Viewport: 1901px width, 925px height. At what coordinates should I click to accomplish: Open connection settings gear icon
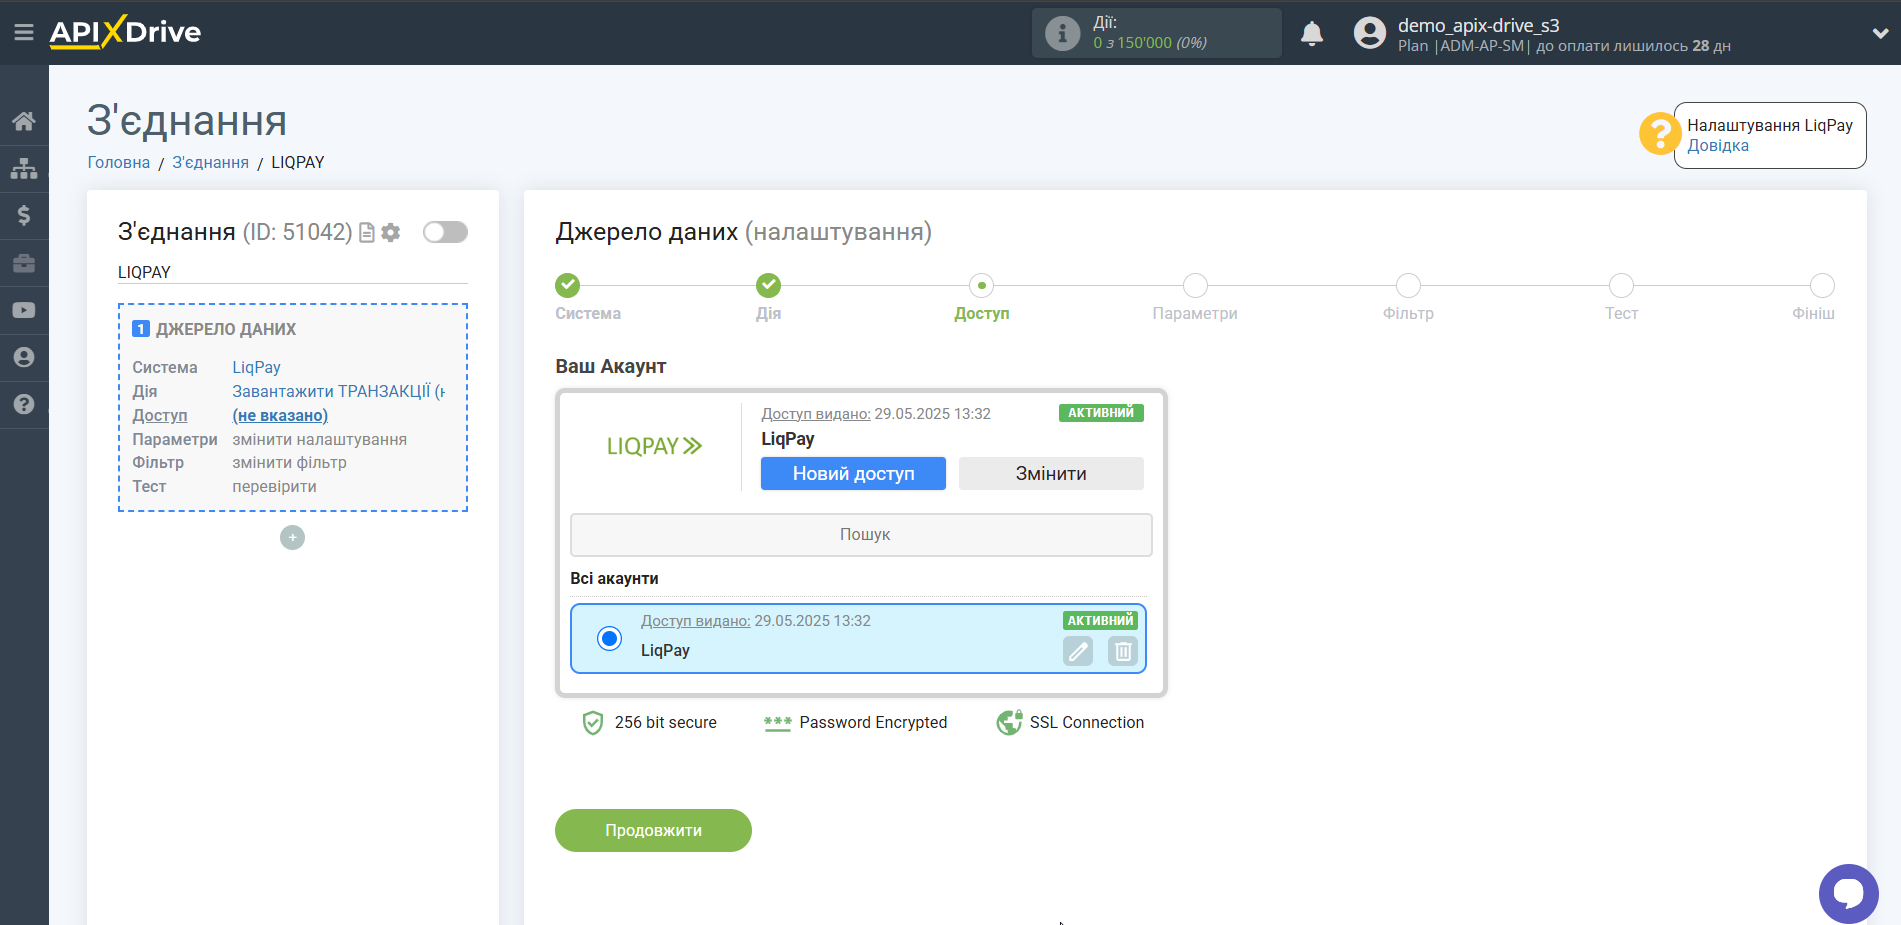[391, 233]
